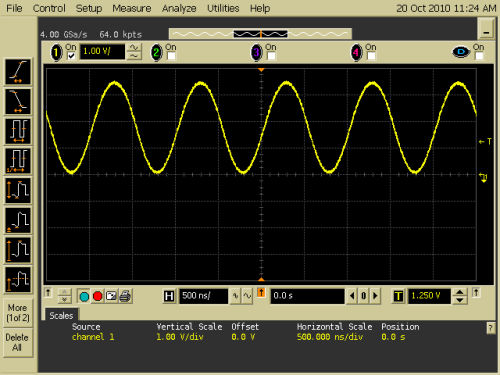Open the Analyze menu
The height and width of the screenshot is (375, 500).
coord(179,8)
